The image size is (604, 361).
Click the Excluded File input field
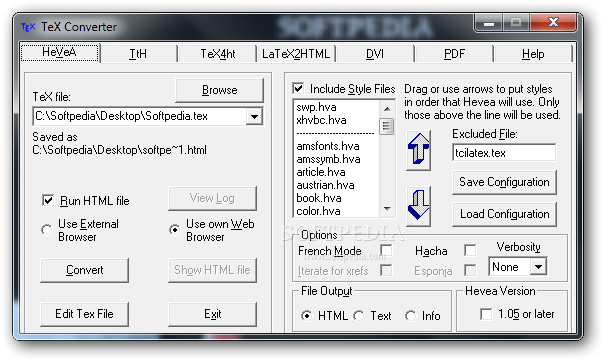[504, 153]
